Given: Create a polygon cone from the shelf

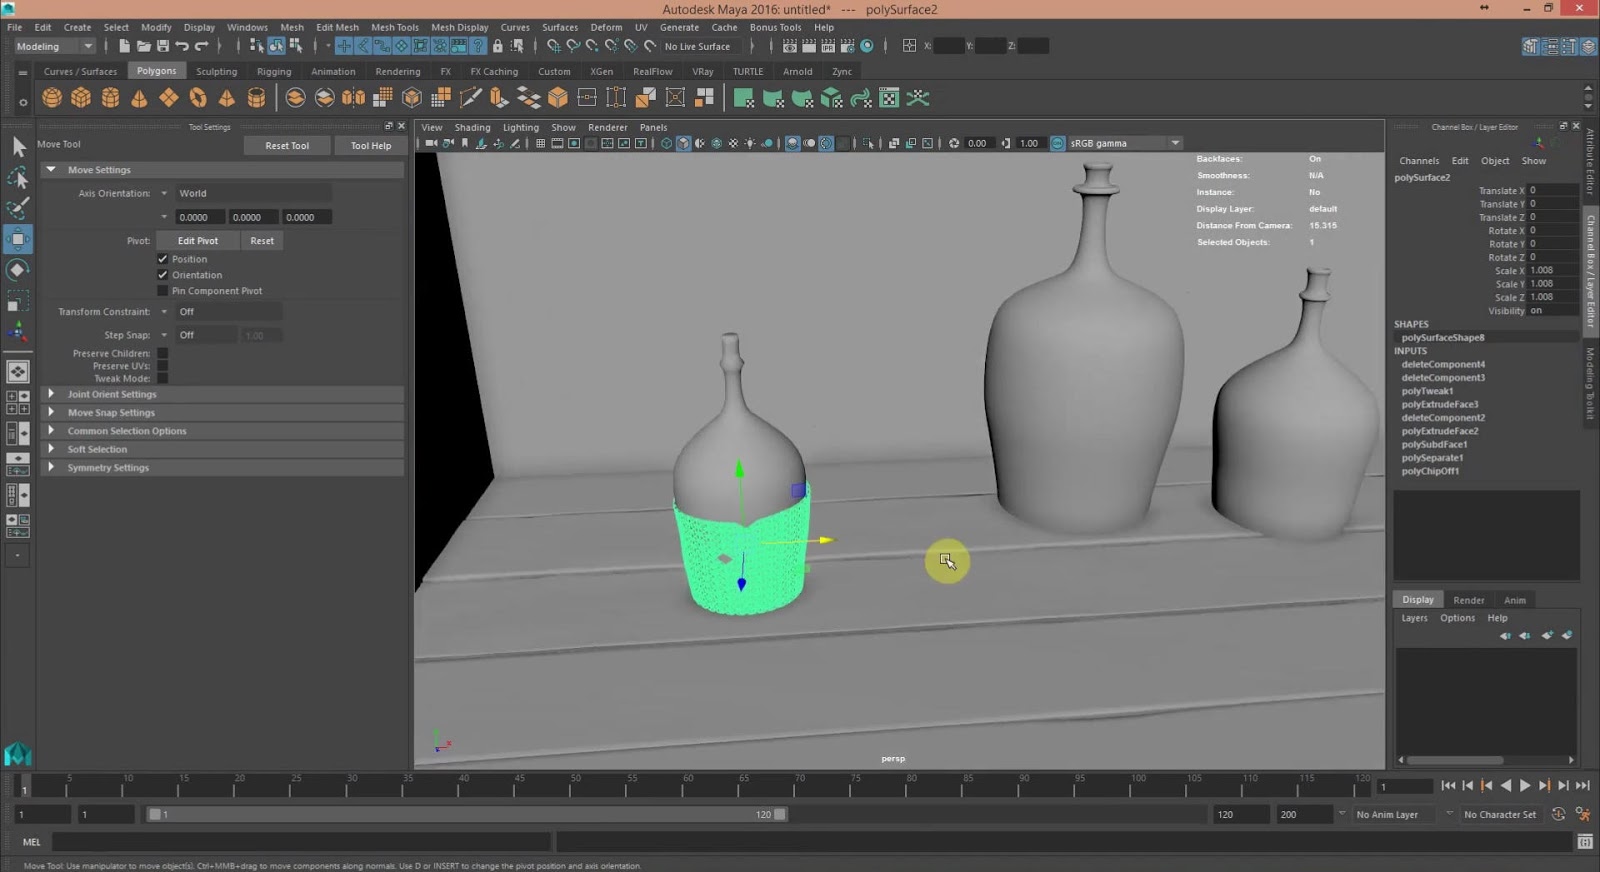Looking at the screenshot, I should pos(139,98).
